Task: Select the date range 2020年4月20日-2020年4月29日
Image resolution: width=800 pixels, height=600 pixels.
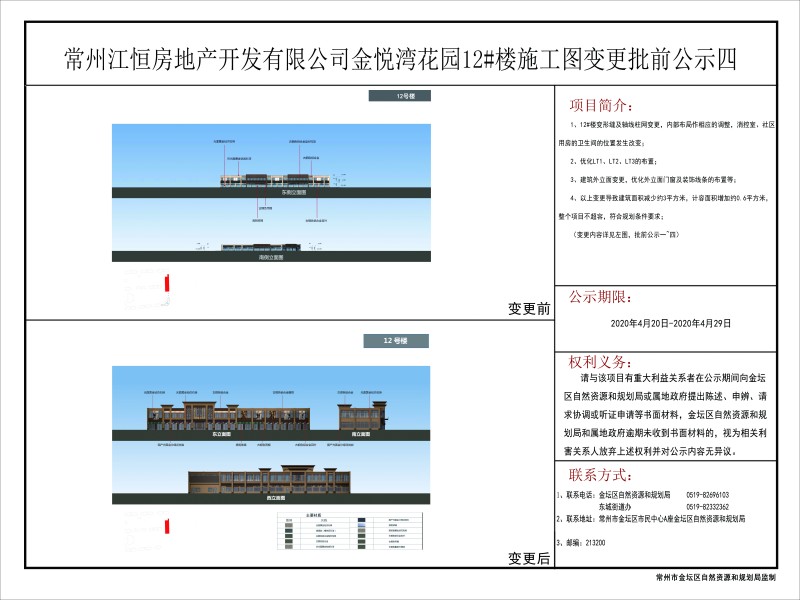Action: (670, 323)
